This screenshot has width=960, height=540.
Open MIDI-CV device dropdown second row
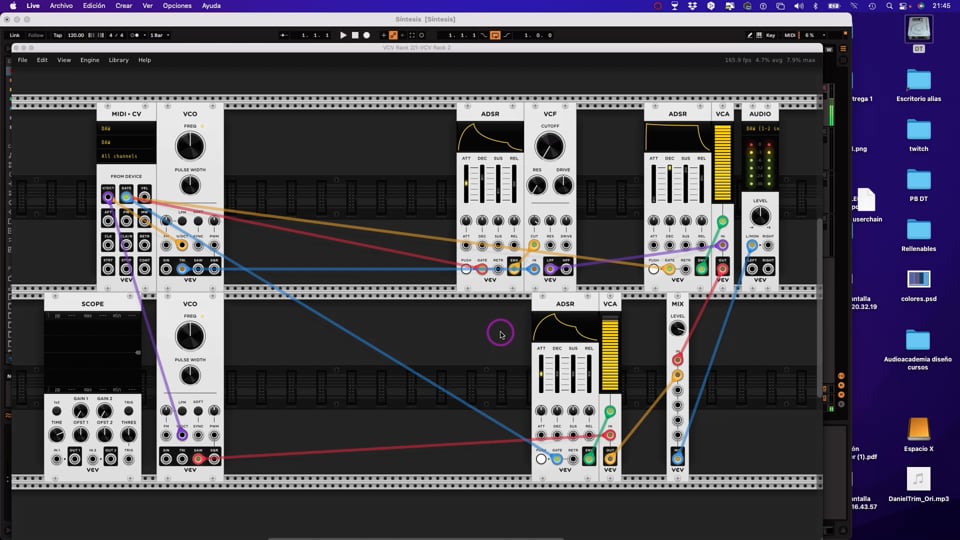pyautogui.click(x=126, y=142)
